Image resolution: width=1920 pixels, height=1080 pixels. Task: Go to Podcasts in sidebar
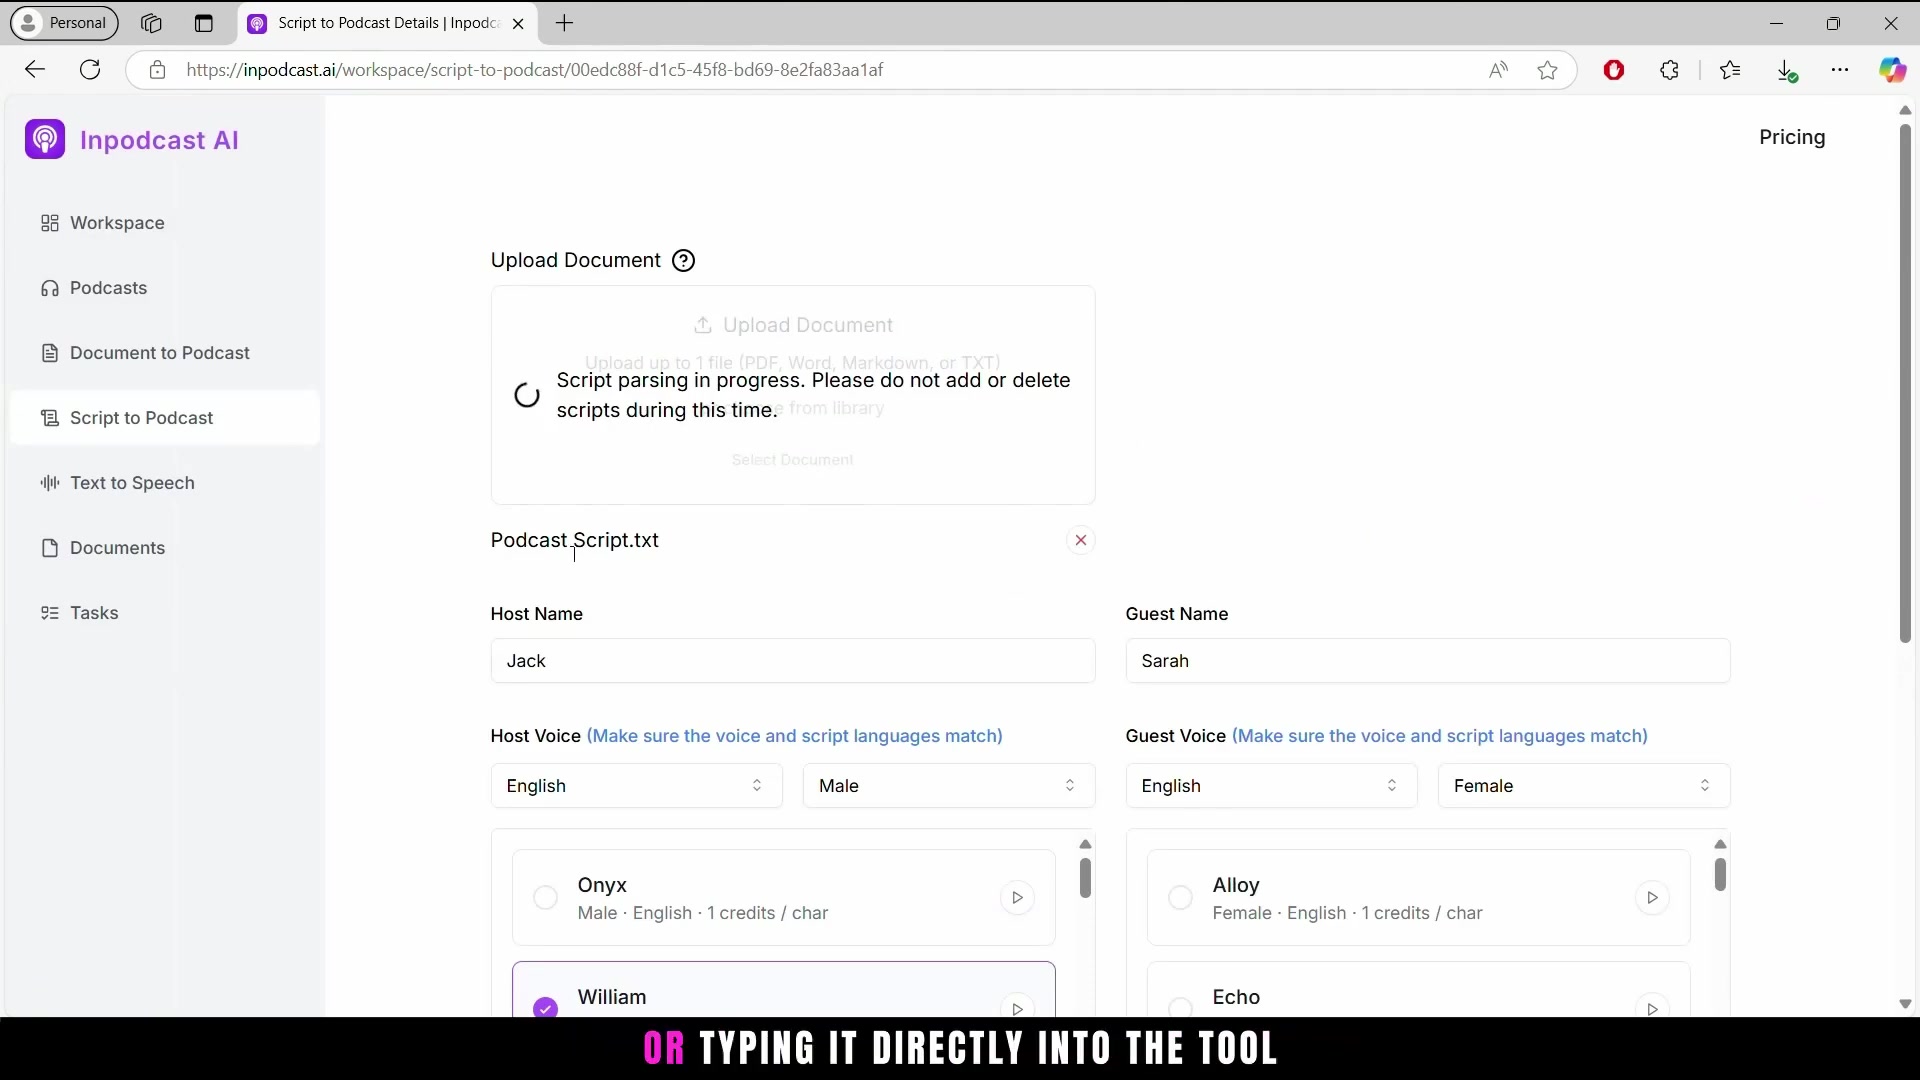pos(165,288)
